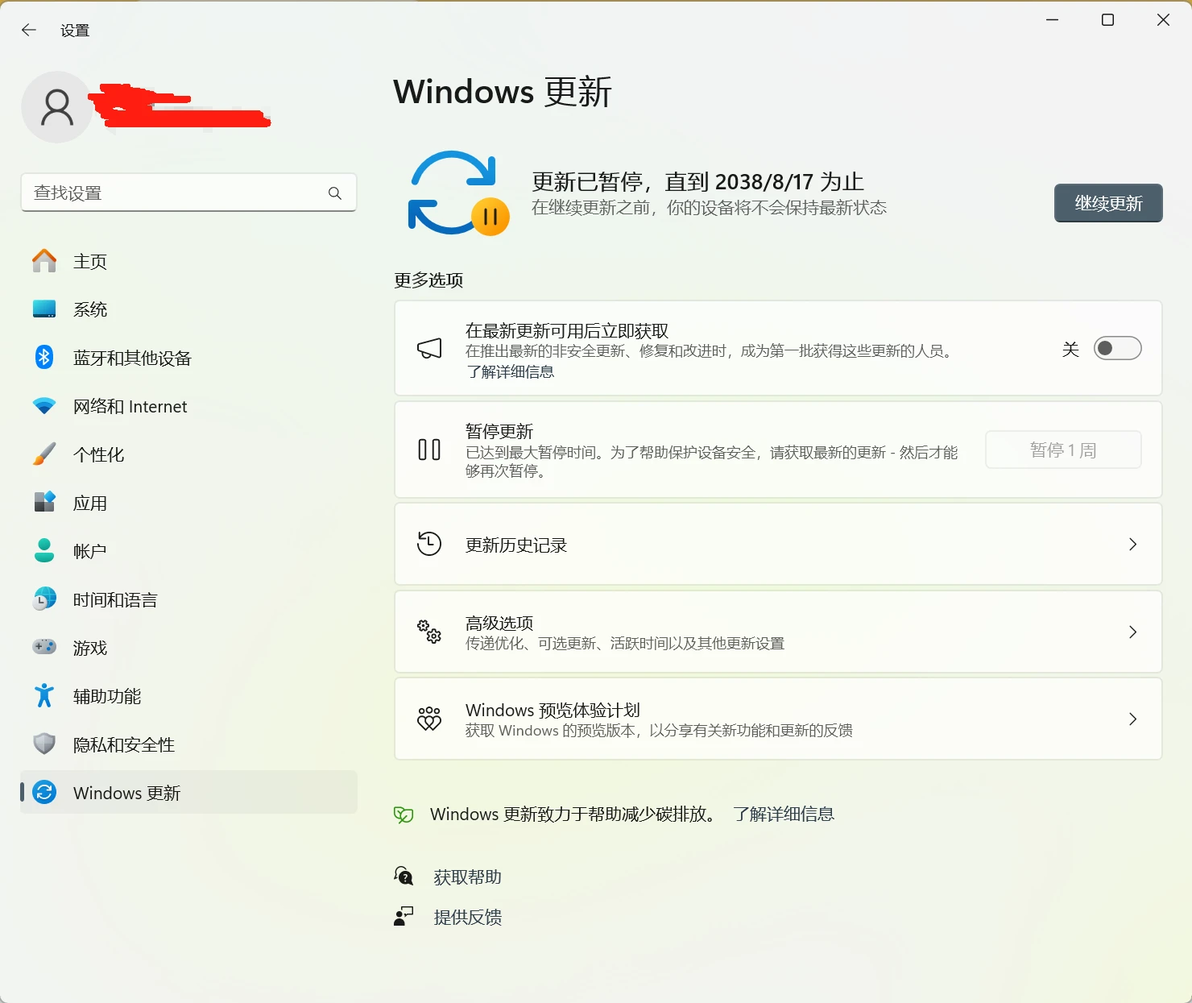Click the 获取帮助 link
1192x1003 pixels.
pos(468,877)
